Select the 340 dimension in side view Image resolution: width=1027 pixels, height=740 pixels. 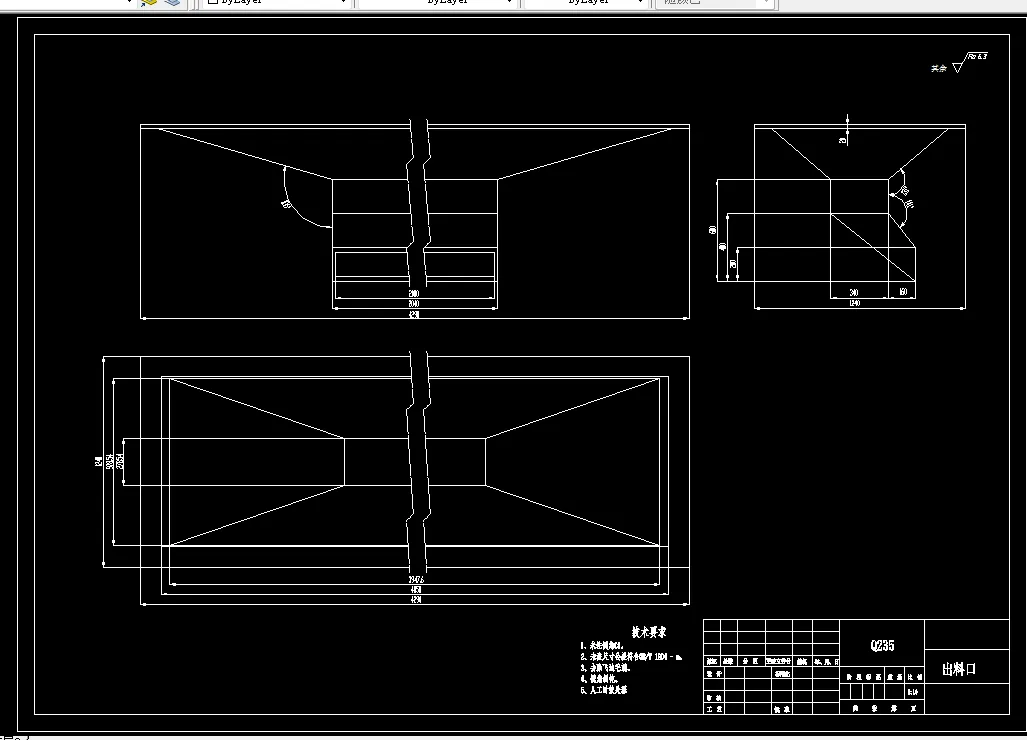tap(854, 292)
